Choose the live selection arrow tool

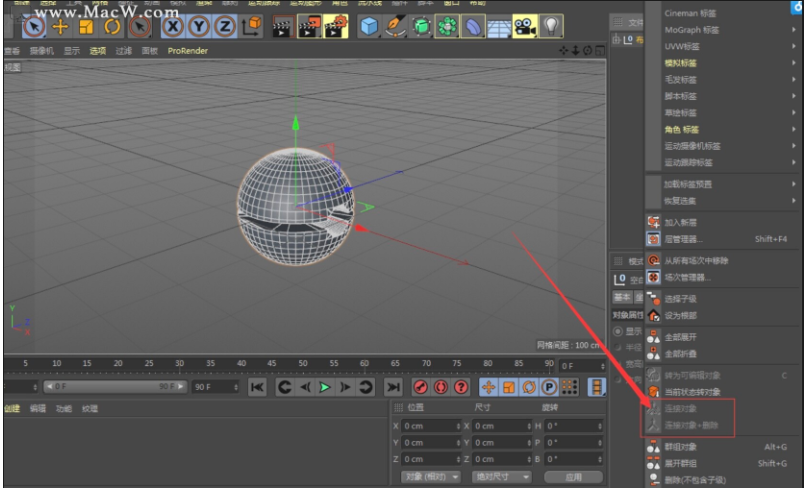pyautogui.click(x=34, y=26)
